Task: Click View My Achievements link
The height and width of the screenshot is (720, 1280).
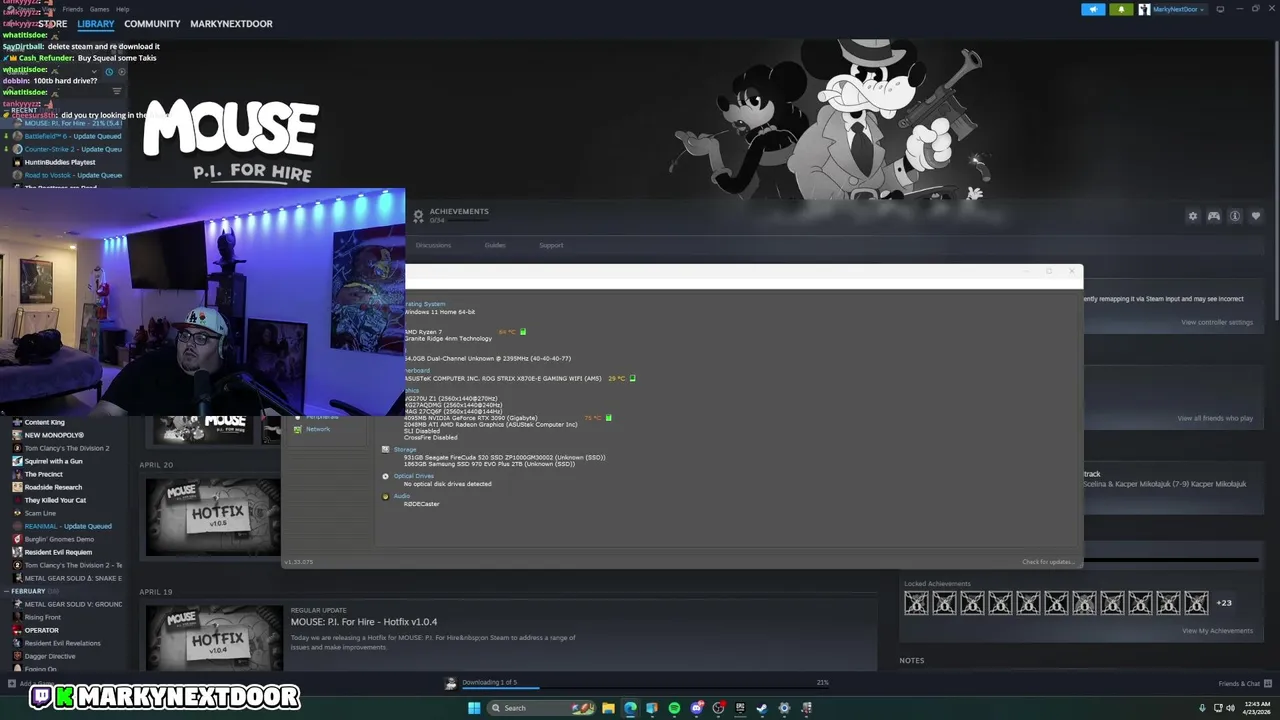Action: 1217,630
